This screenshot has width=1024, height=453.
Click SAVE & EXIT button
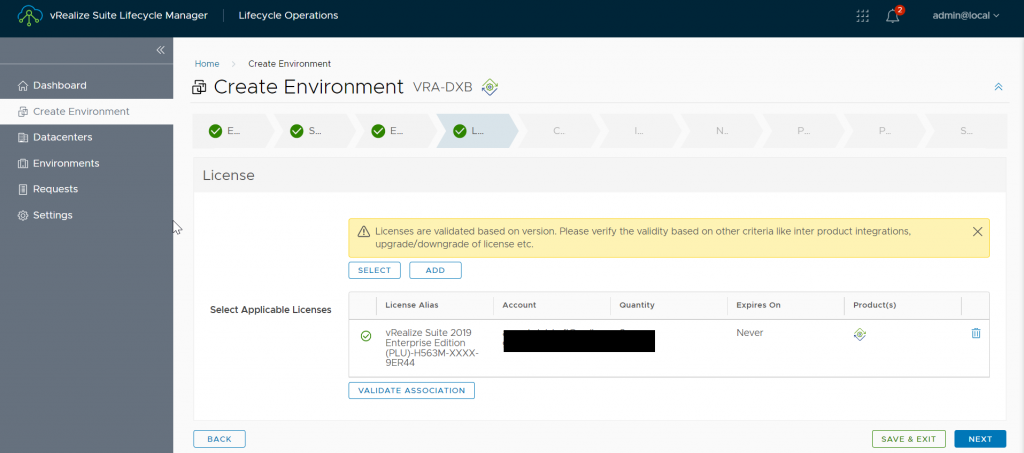[x=908, y=439]
